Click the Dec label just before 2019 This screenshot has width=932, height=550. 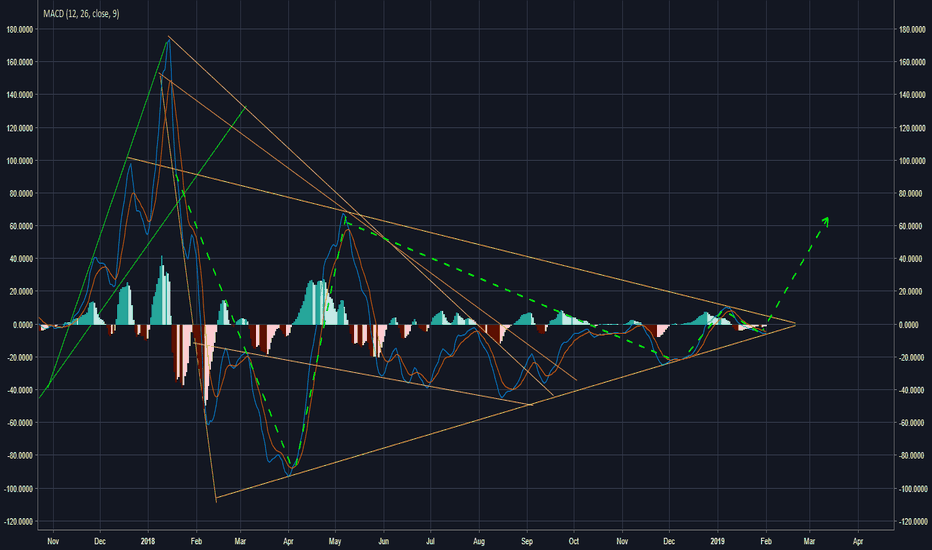click(x=669, y=541)
